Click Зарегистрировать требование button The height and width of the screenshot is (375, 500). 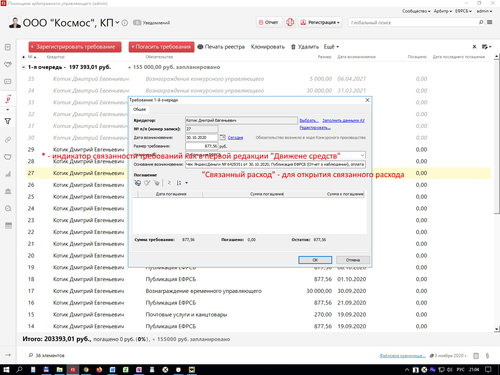pyautogui.click(x=75, y=47)
